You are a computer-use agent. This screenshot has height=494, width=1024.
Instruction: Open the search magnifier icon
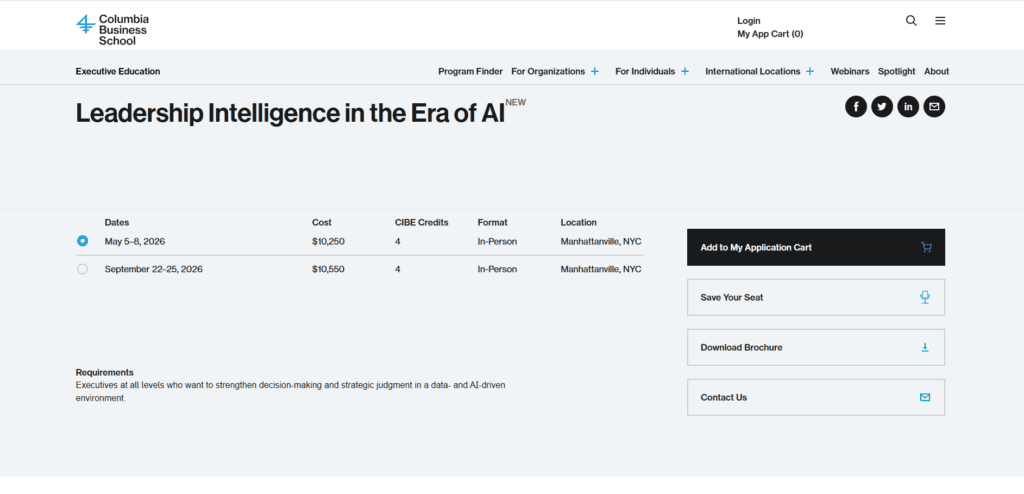point(911,21)
